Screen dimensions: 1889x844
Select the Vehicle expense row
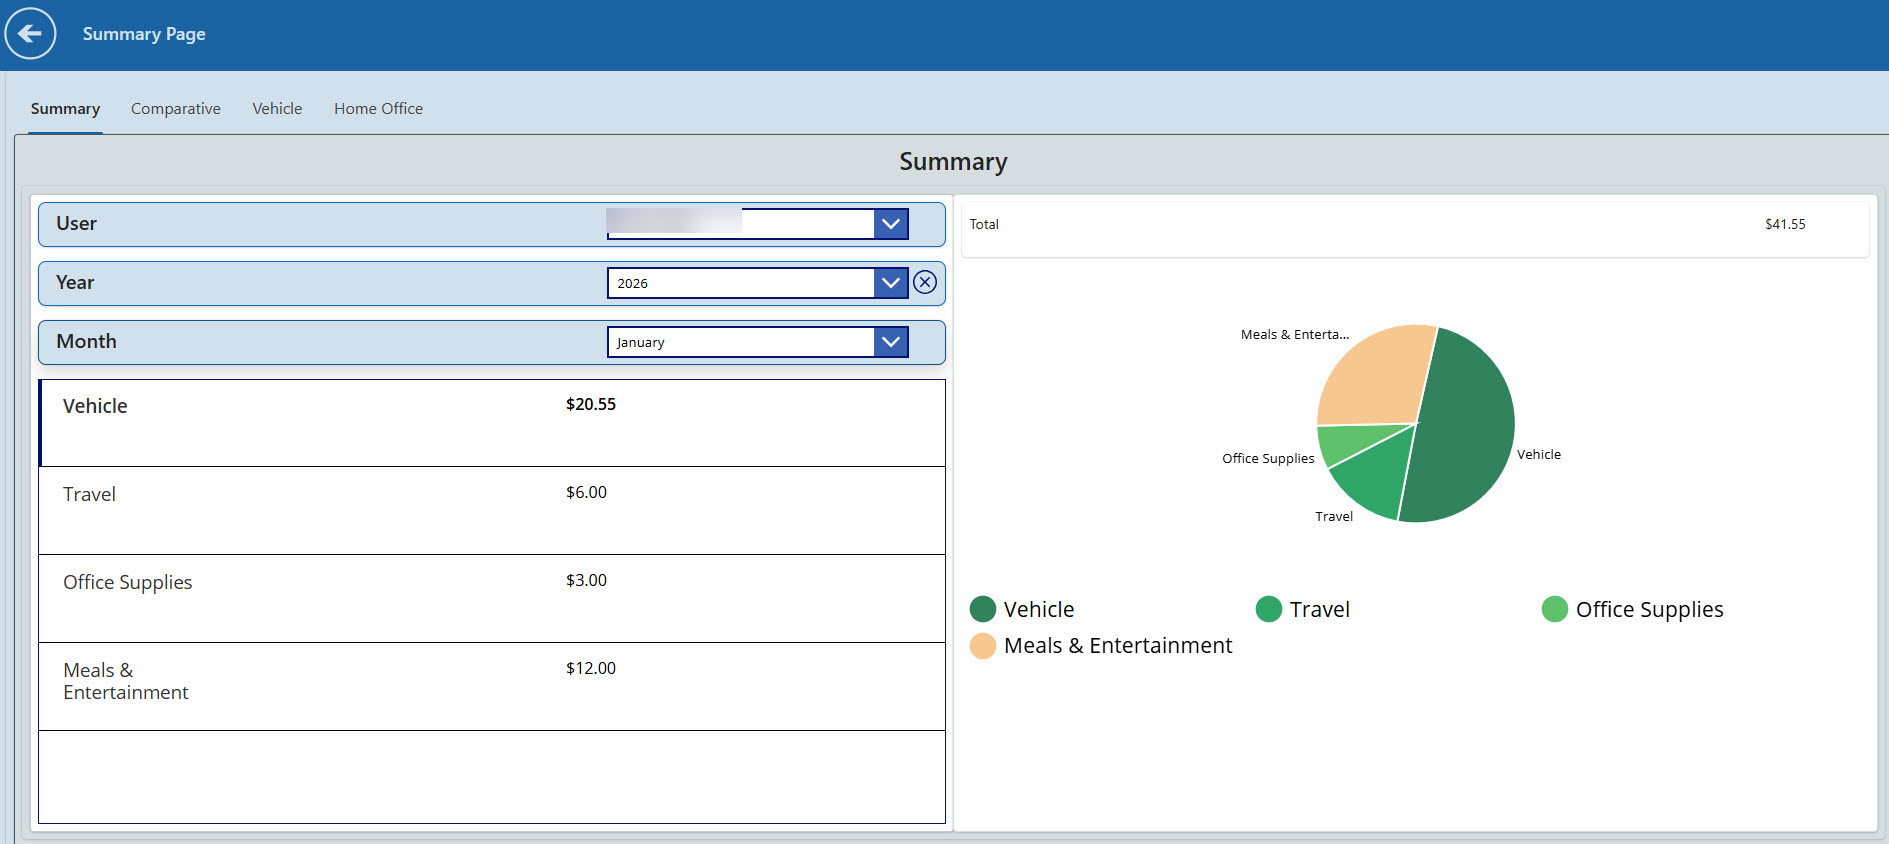coord(491,422)
